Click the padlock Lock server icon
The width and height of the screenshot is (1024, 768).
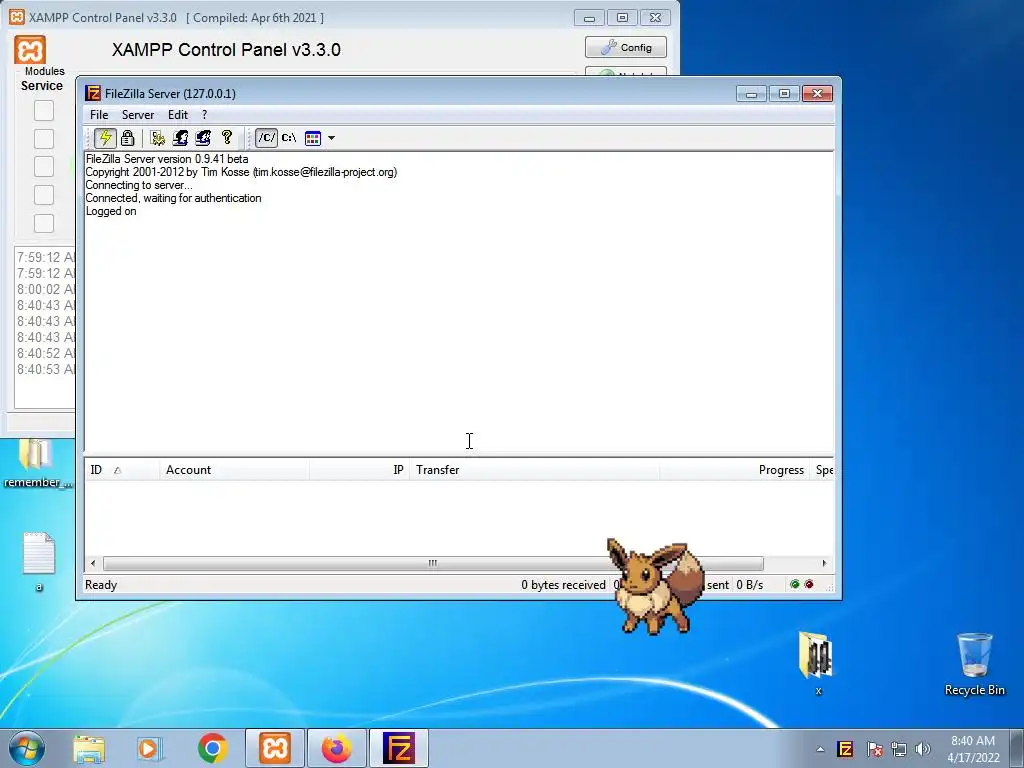(127, 138)
